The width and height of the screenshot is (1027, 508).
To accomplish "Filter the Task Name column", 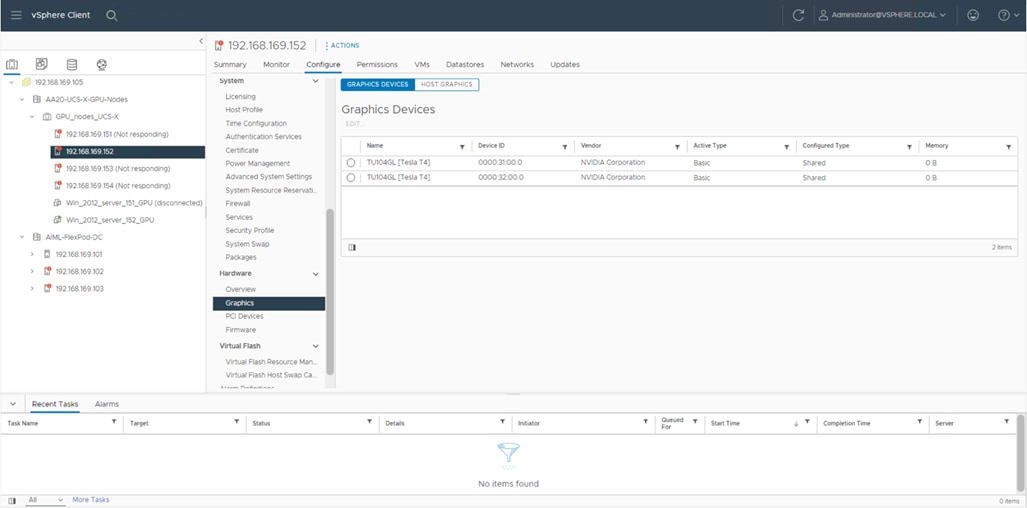I will pyautogui.click(x=115, y=422).
